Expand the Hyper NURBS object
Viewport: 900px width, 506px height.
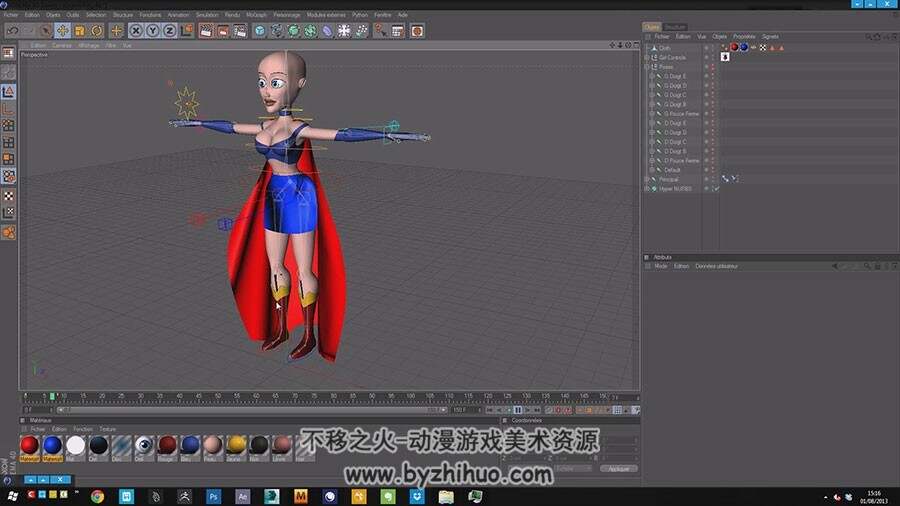tap(647, 189)
